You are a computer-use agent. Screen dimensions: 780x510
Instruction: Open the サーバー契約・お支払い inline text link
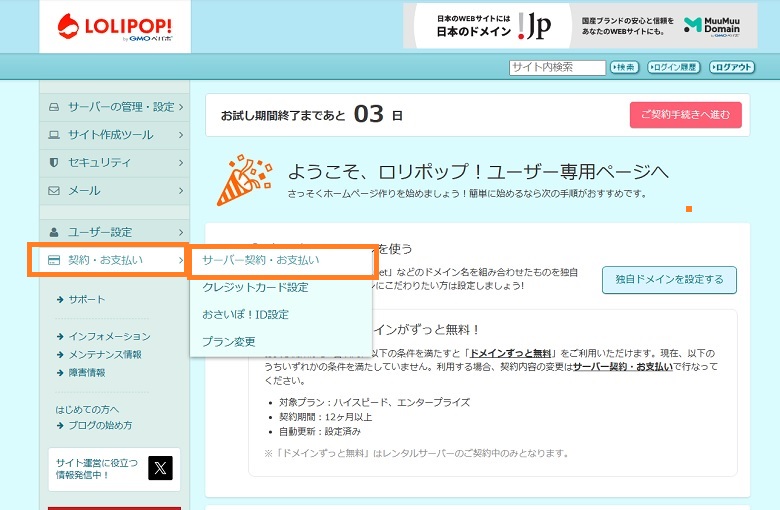[x=623, y=367]
